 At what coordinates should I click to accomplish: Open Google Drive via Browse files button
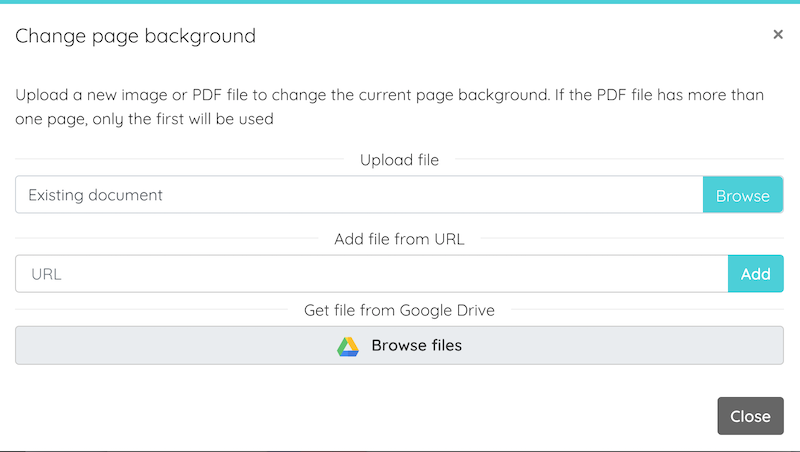coord(399,345)
